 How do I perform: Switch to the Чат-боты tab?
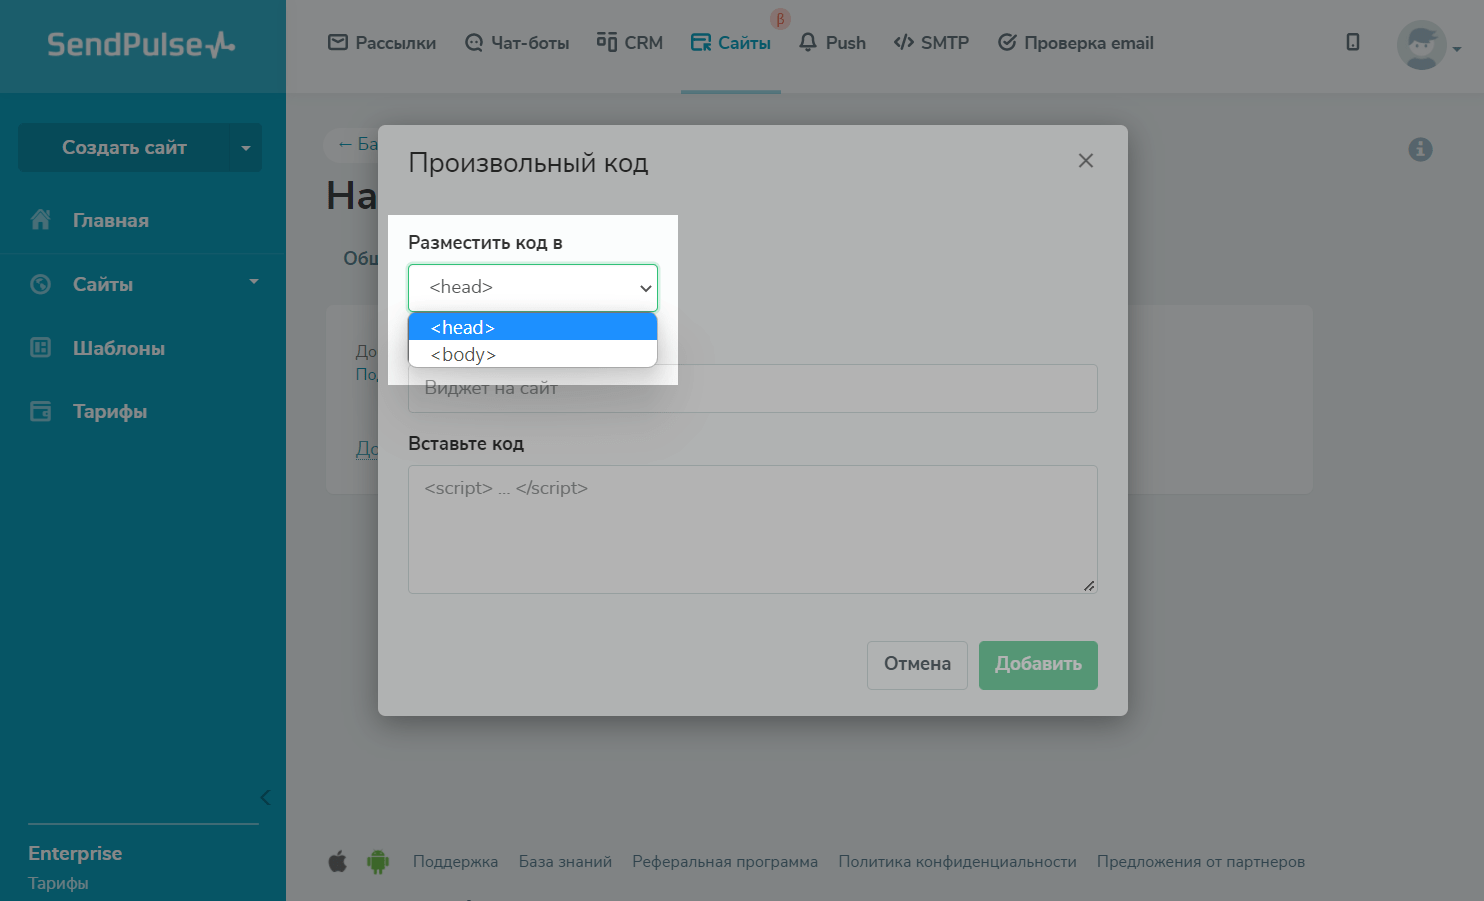[517, 43]
